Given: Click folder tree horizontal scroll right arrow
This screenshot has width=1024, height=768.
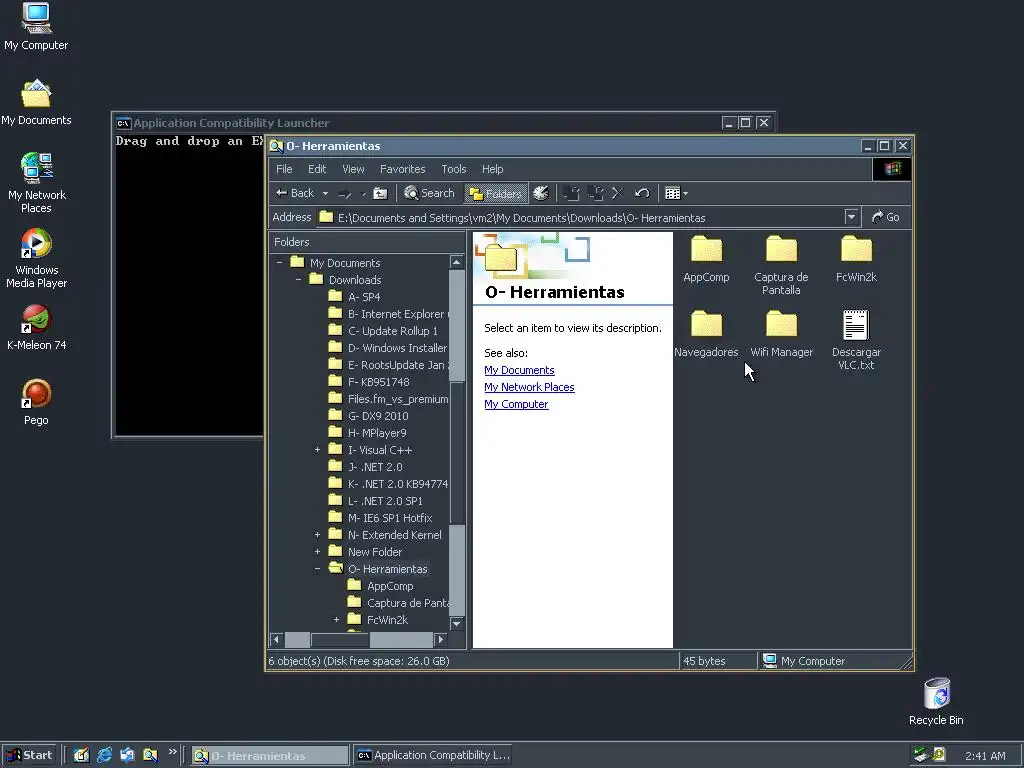Looking at the screenshot, I should [441, 639].
